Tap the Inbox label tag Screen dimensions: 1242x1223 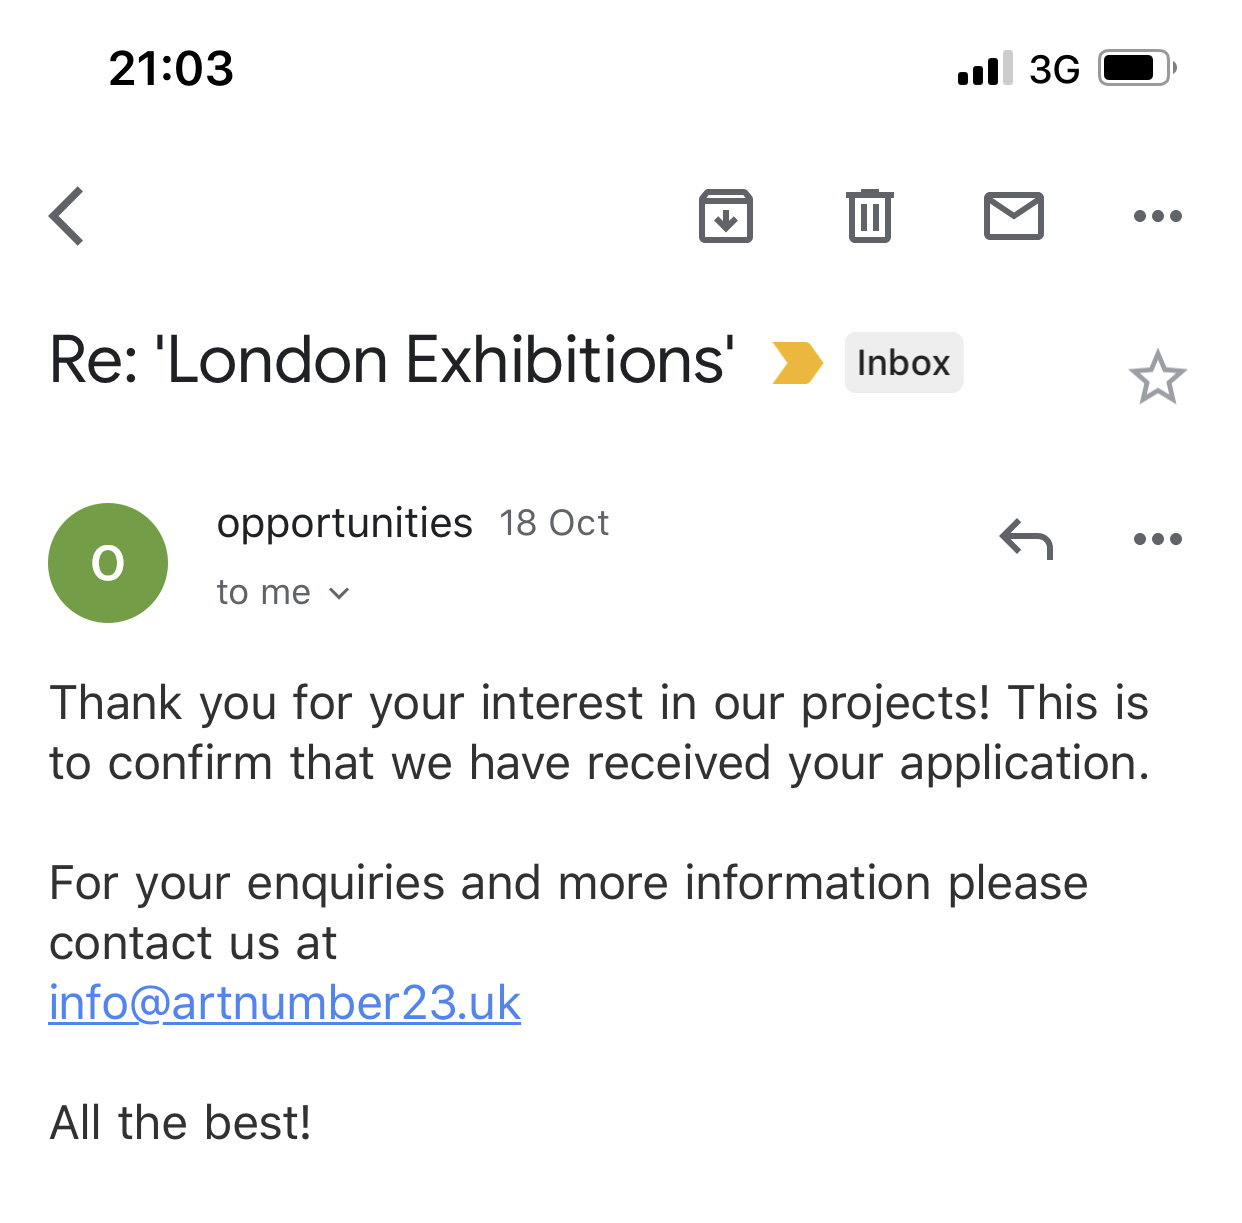[903, 362]
